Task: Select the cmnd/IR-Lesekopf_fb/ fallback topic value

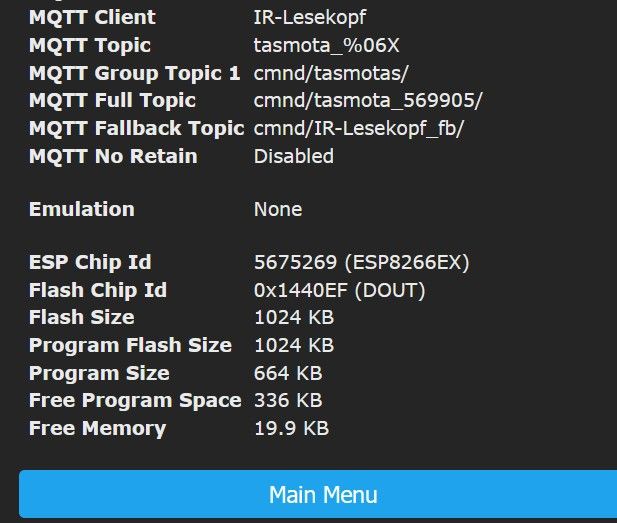Action: click(359, 128)
